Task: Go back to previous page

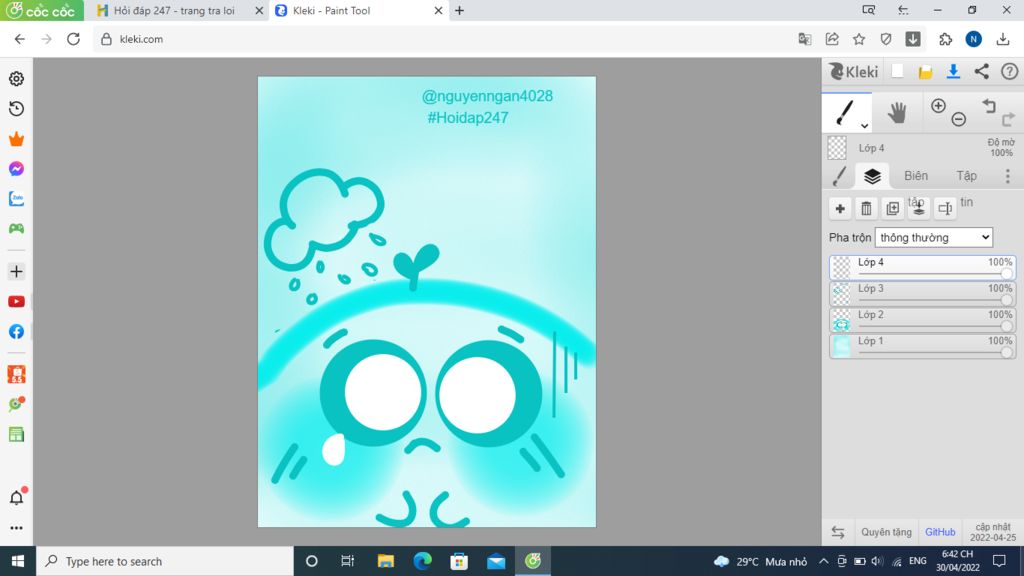Action: tap(20, 39)
